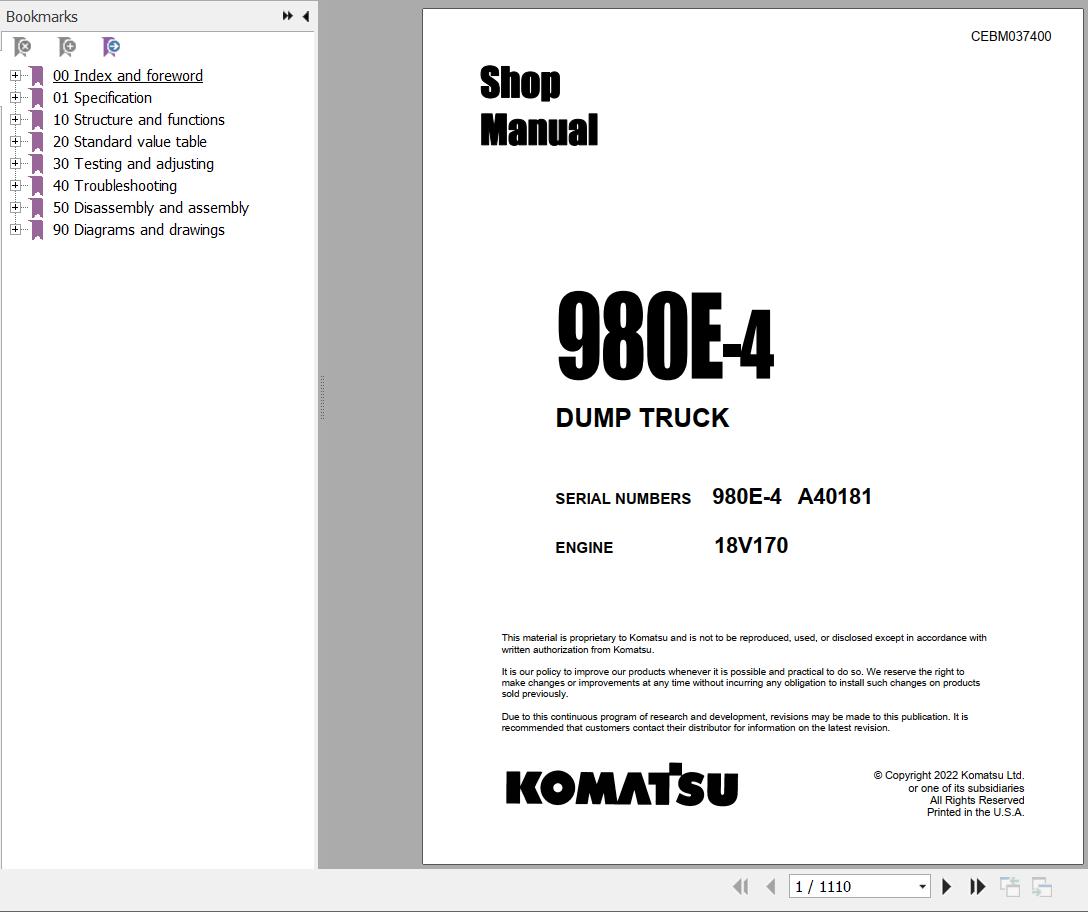Click the Printed in the U.S.A. line
1088x912 pixels.
975,812
